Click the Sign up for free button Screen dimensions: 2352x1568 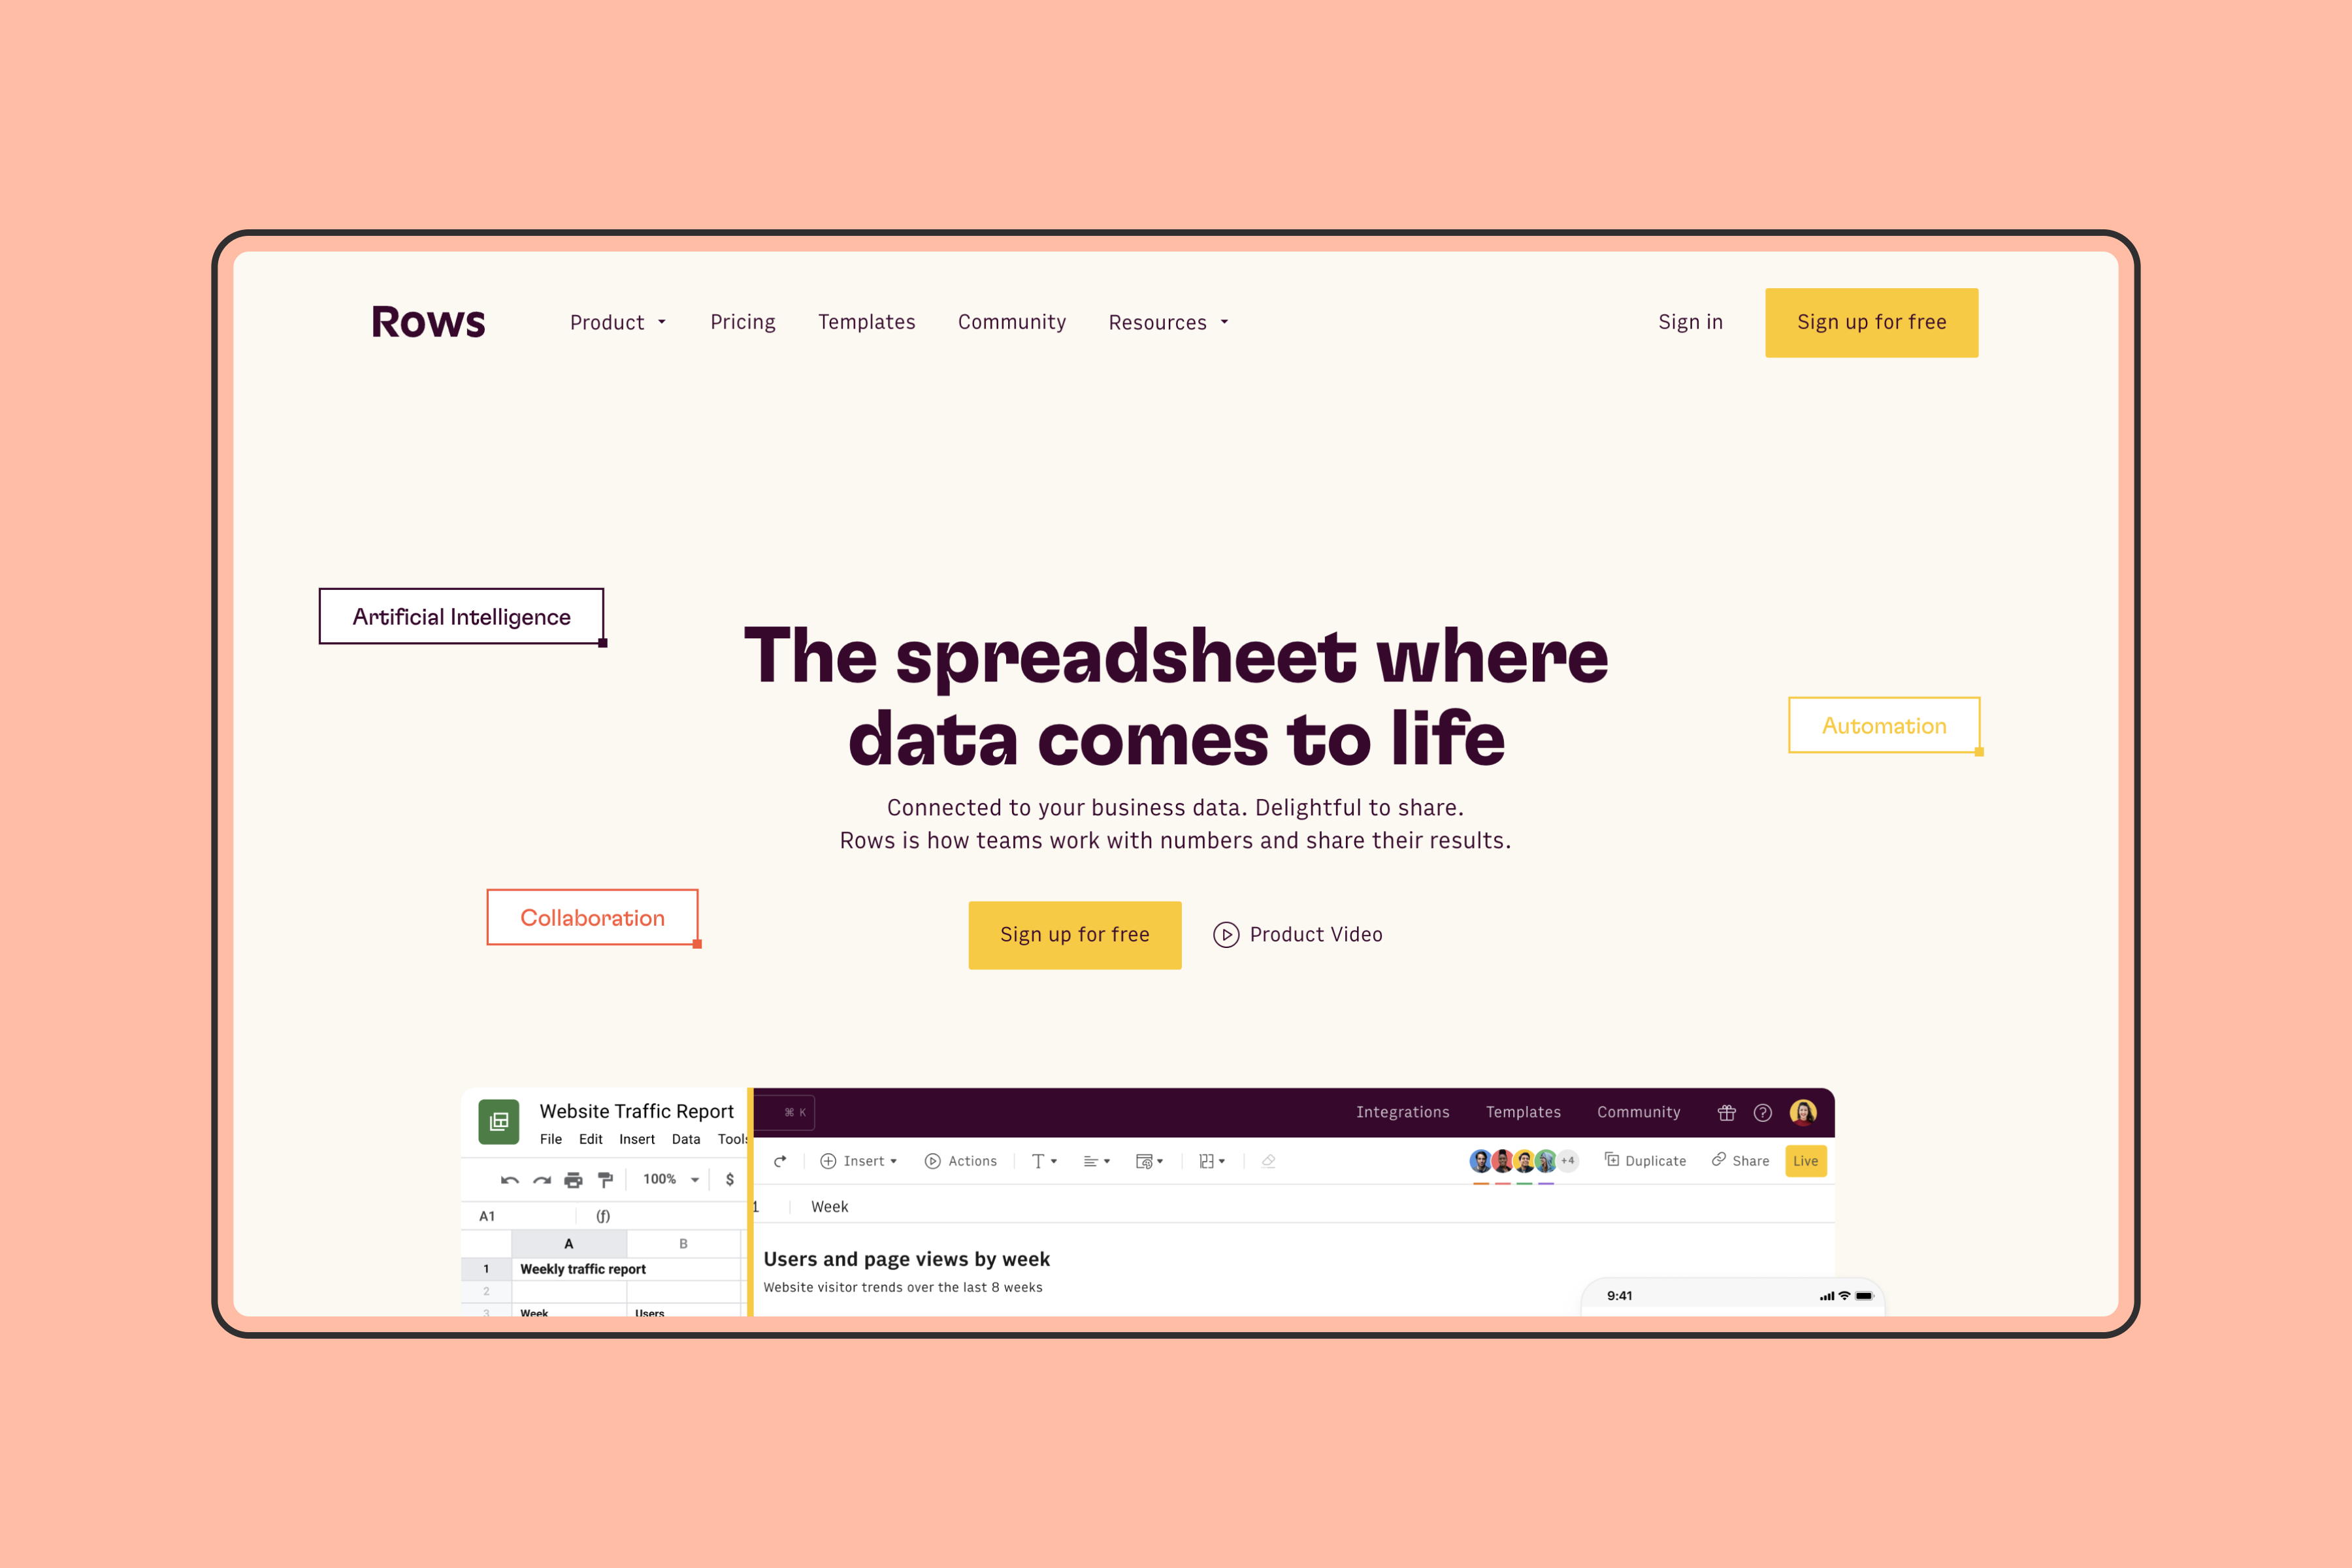(1869, 322)
